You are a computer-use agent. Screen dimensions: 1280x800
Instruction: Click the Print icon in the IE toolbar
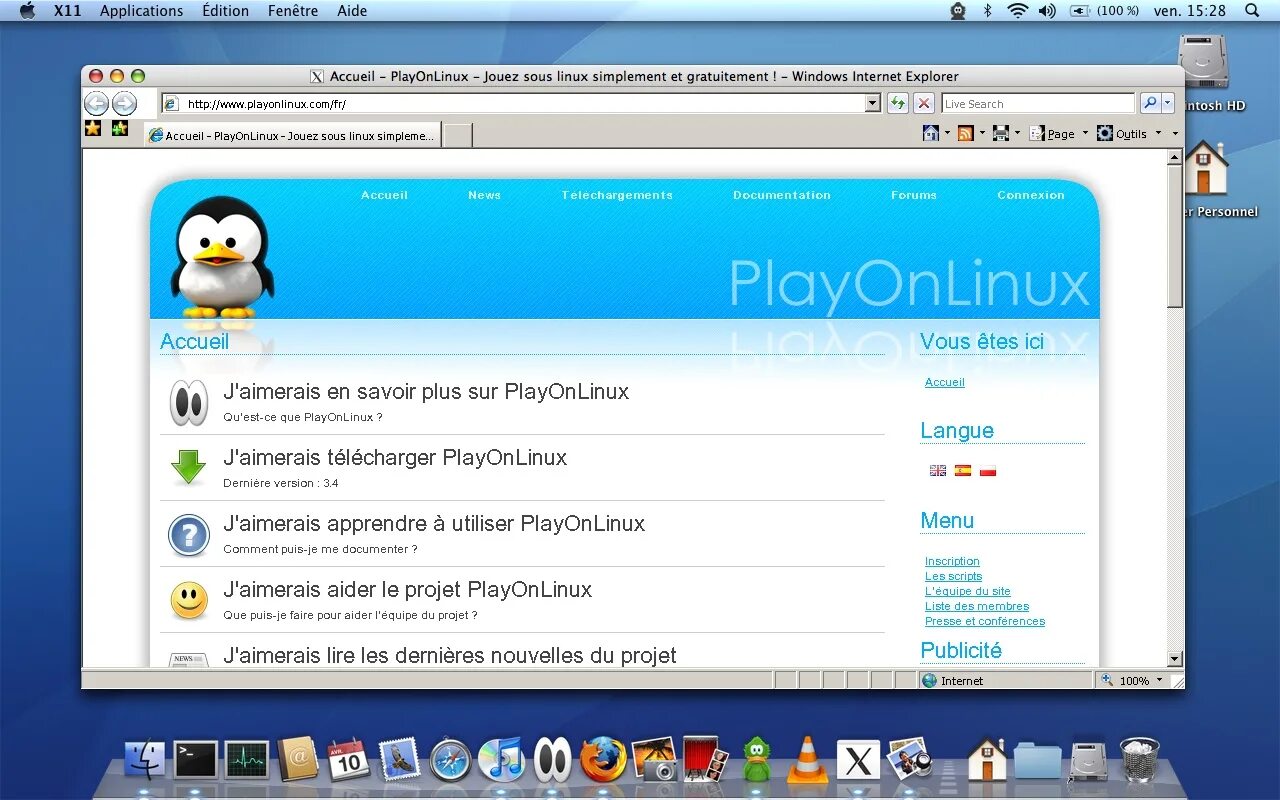tap(1001, 133)
